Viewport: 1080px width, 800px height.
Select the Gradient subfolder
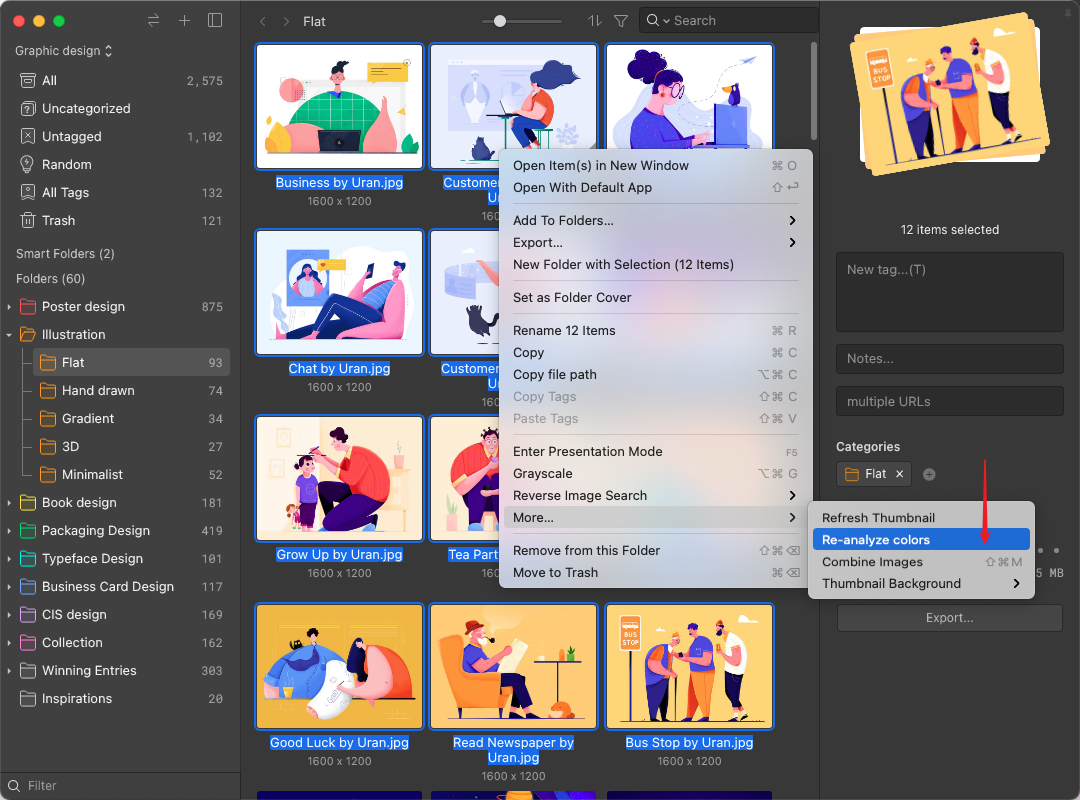131,419
